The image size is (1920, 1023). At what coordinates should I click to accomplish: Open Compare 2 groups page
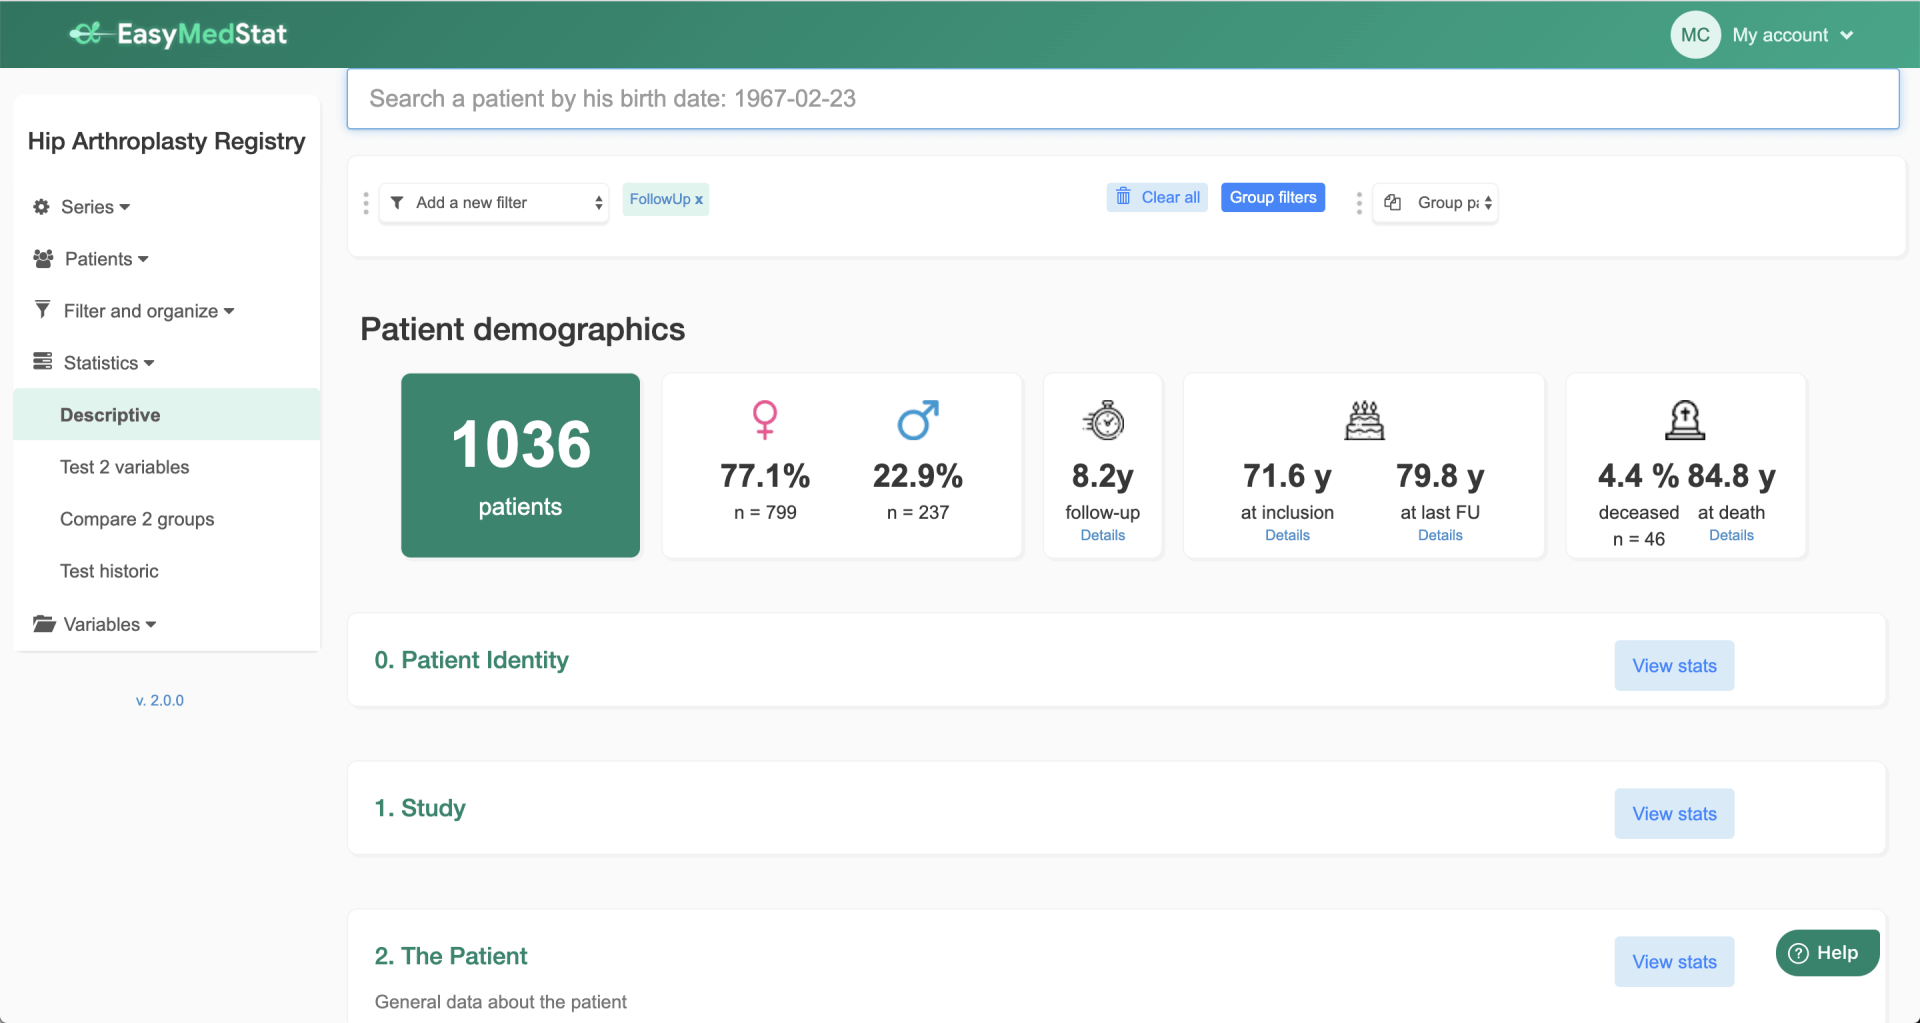(137, 519)
